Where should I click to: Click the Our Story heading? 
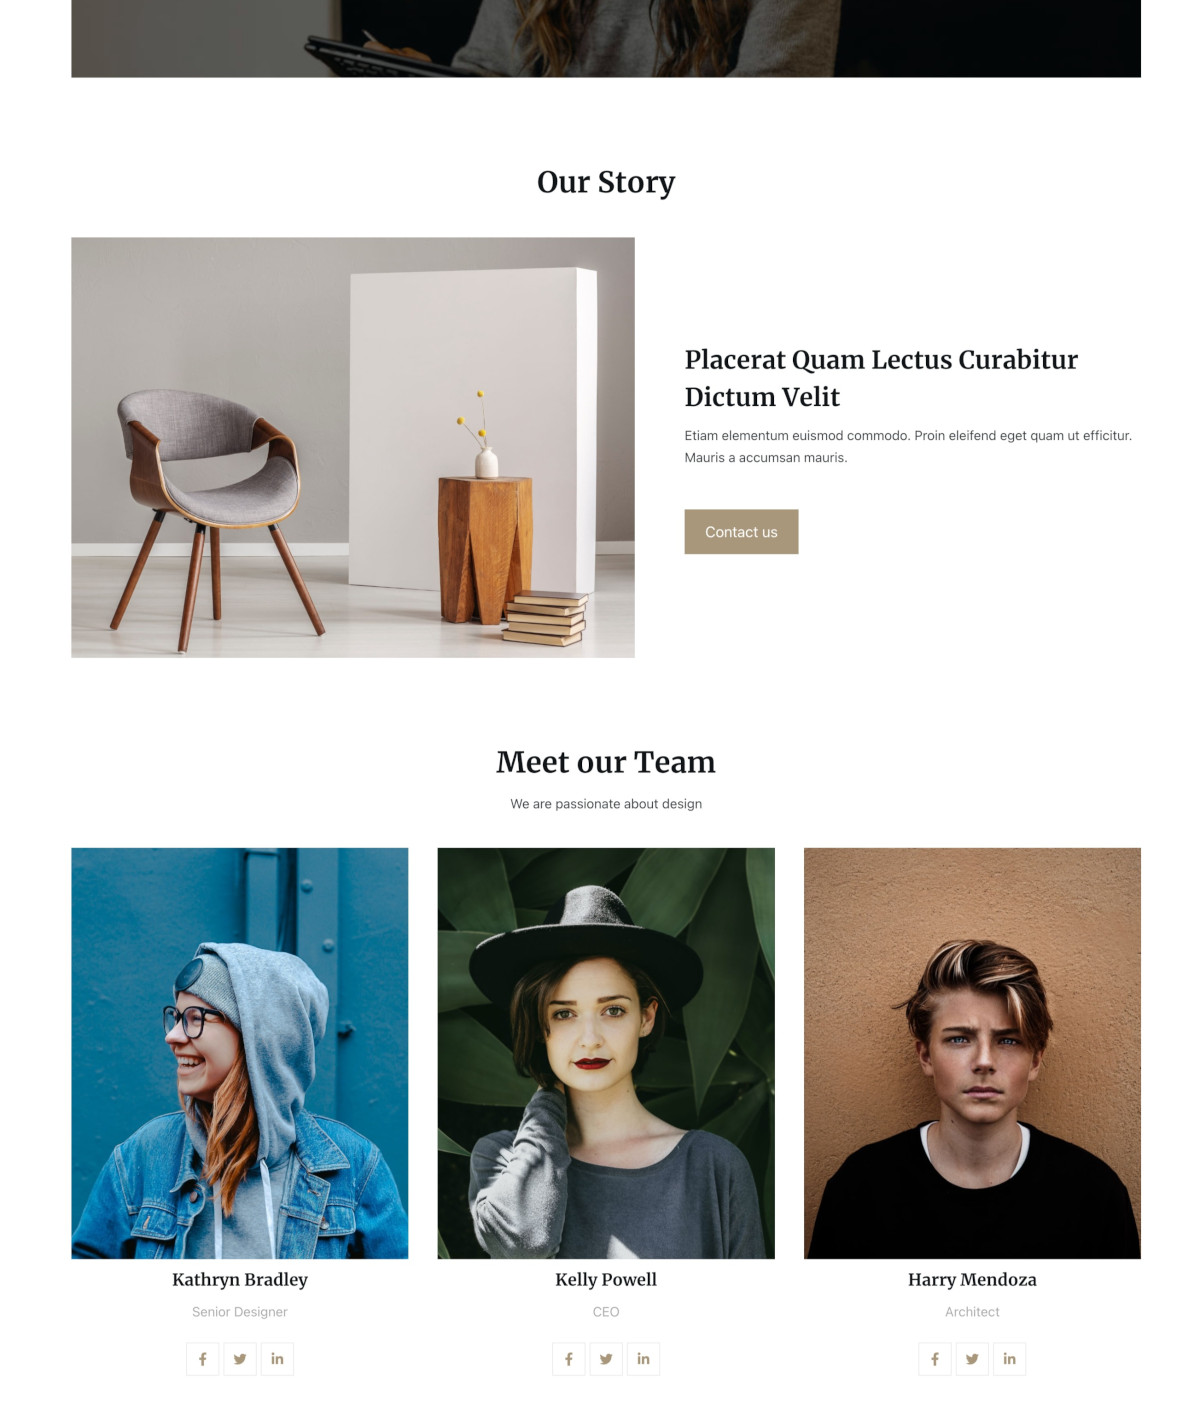pyautogui.click(x=606, y=182)
